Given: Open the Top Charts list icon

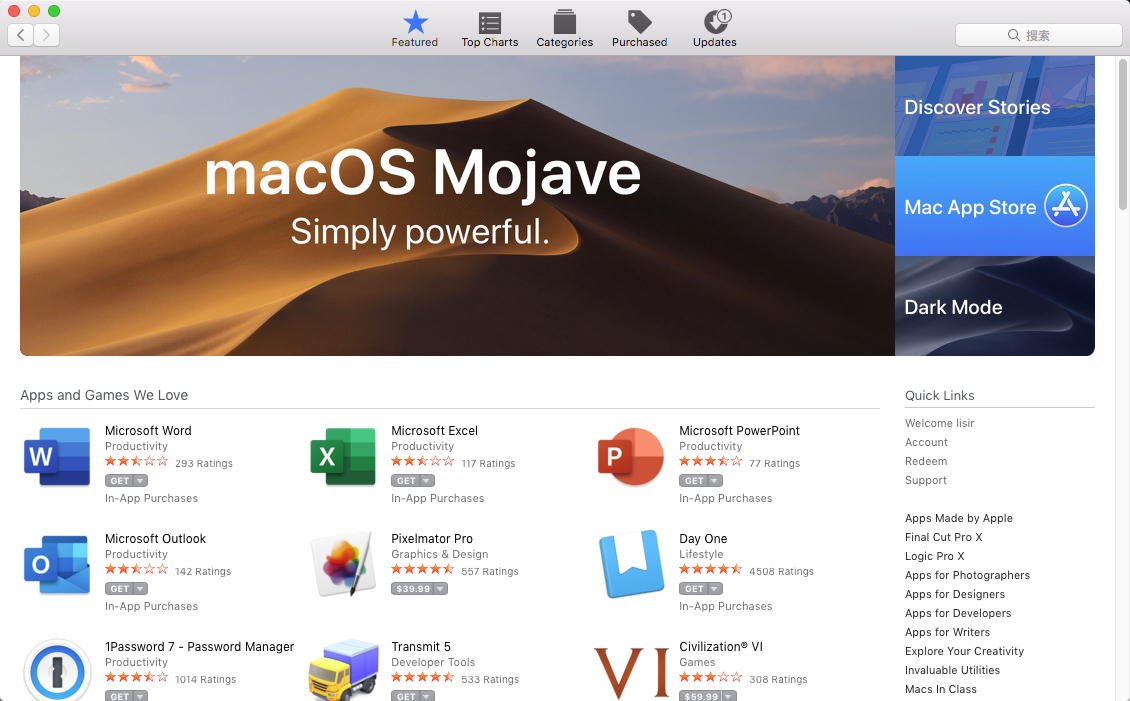Looking at the screenshot, I should [x=490, y=22].
